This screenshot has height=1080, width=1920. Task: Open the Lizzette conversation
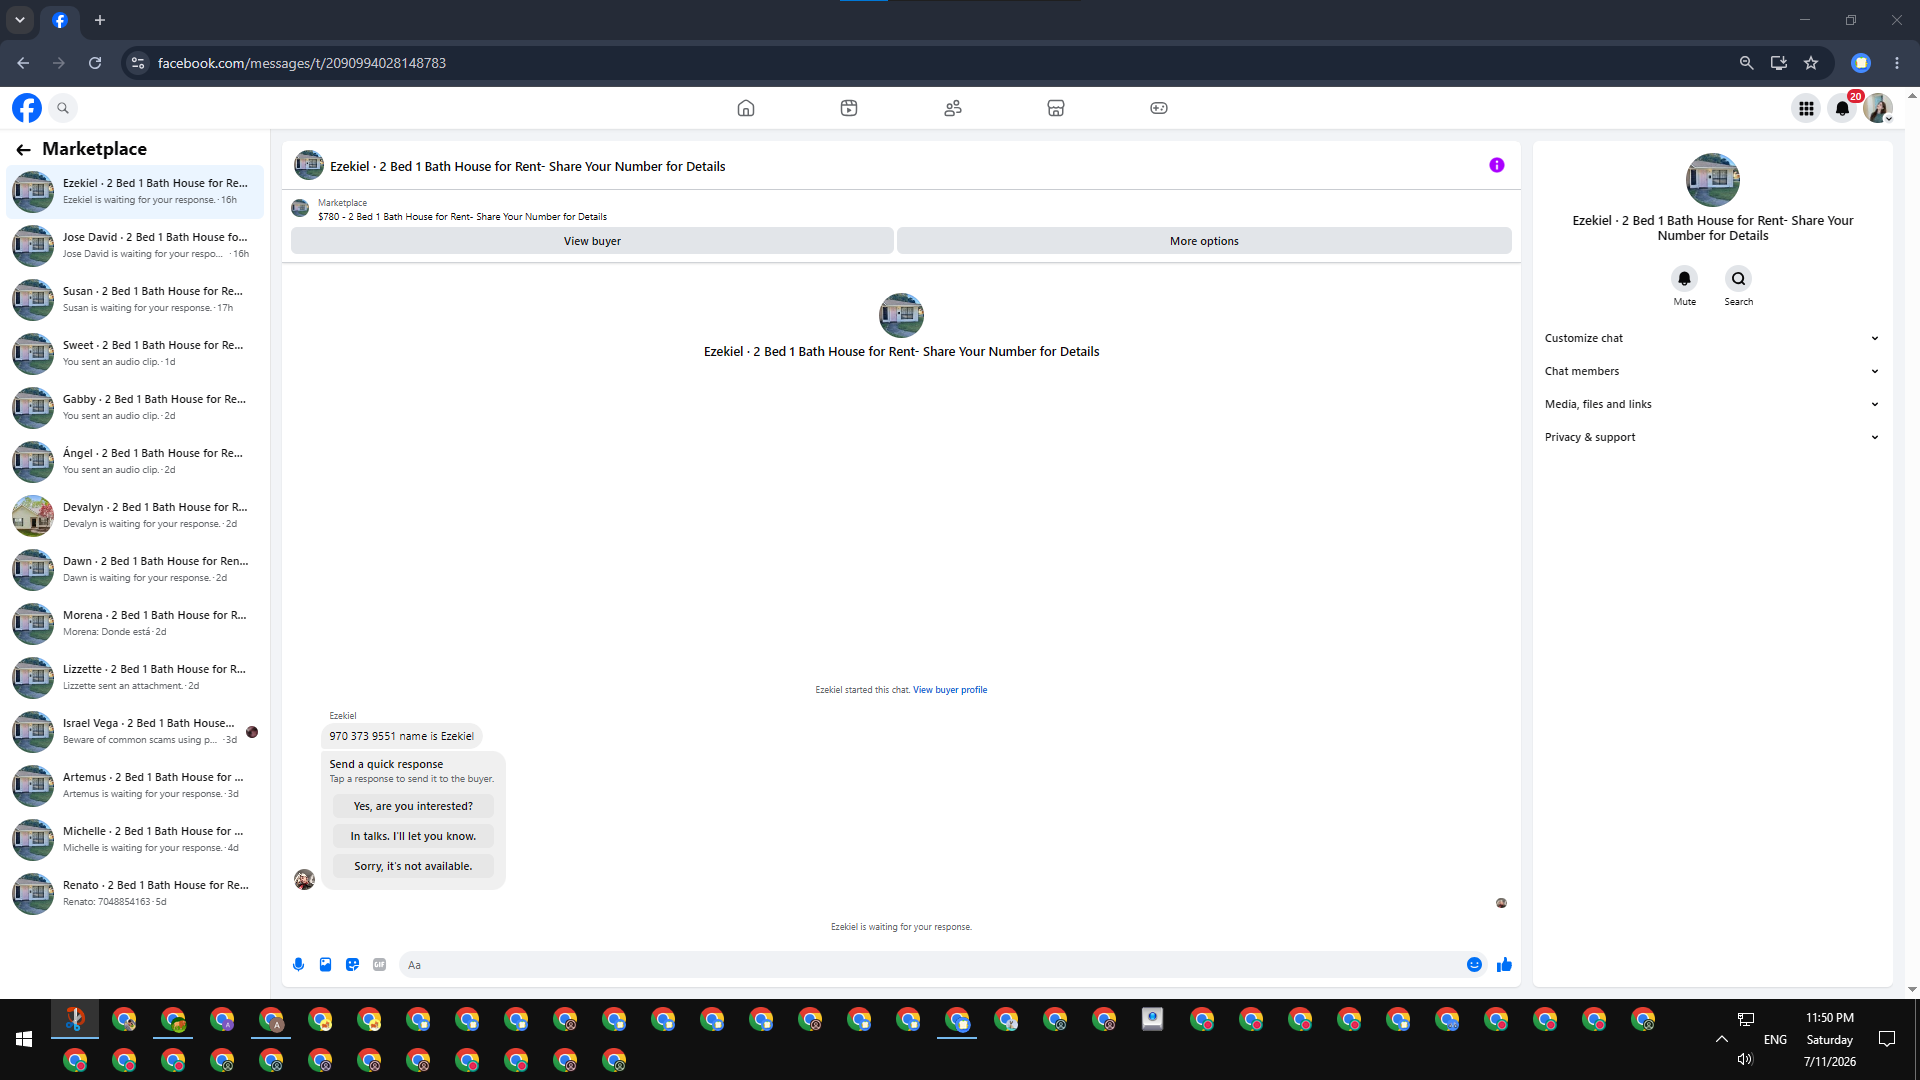pyautogui.click(x=135, y=677)
